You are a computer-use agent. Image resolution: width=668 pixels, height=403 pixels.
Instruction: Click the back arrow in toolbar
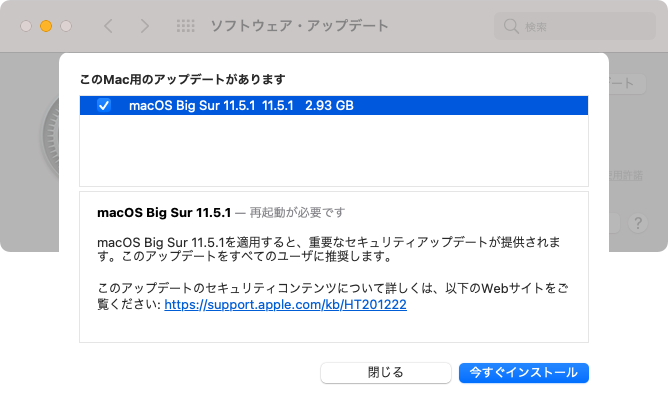tap(109, 26)
